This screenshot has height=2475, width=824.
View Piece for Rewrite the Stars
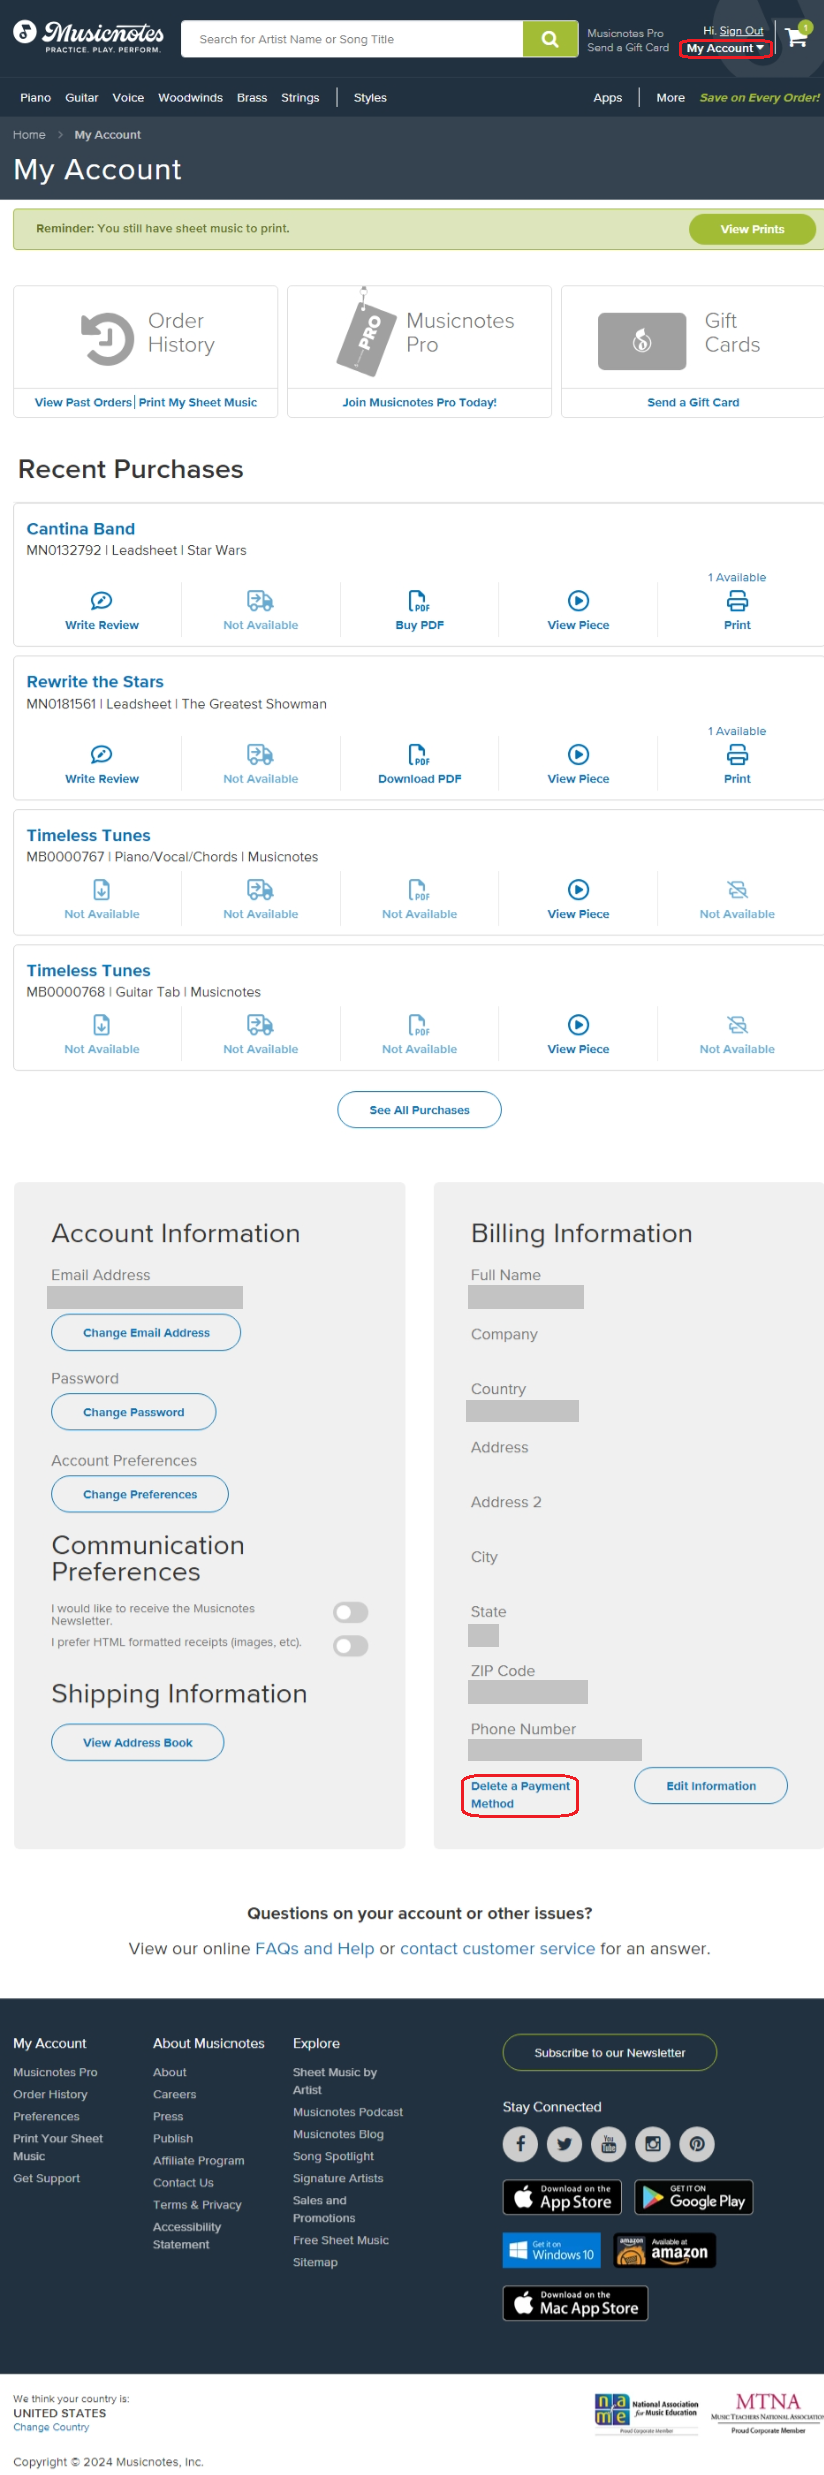[578, 764]
